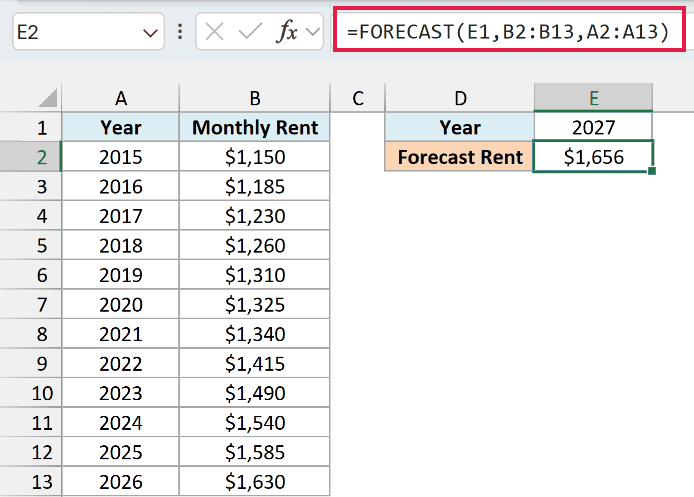The width and height of the screenshot is (694, 497).
Task: Select column D header
Action: [x=460, y=98]
